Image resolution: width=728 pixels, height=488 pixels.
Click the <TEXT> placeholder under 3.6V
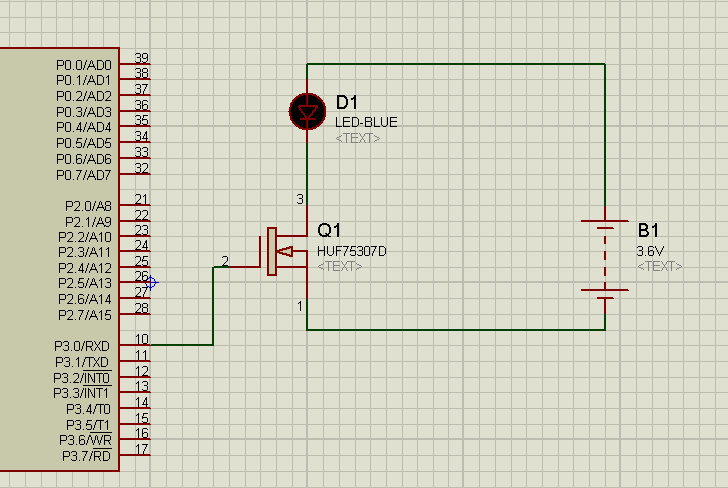click(x=659, y=266)
